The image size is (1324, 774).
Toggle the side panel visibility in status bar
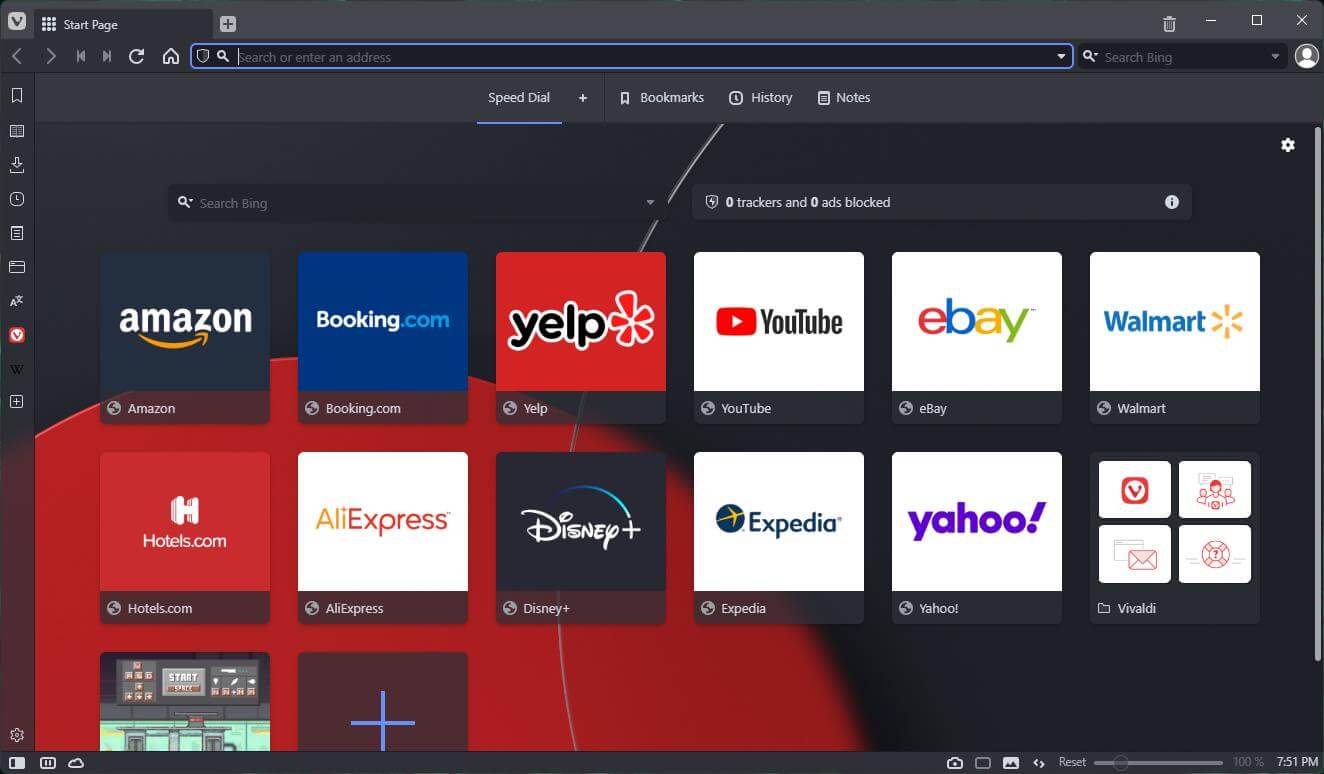tap(17, 763)
